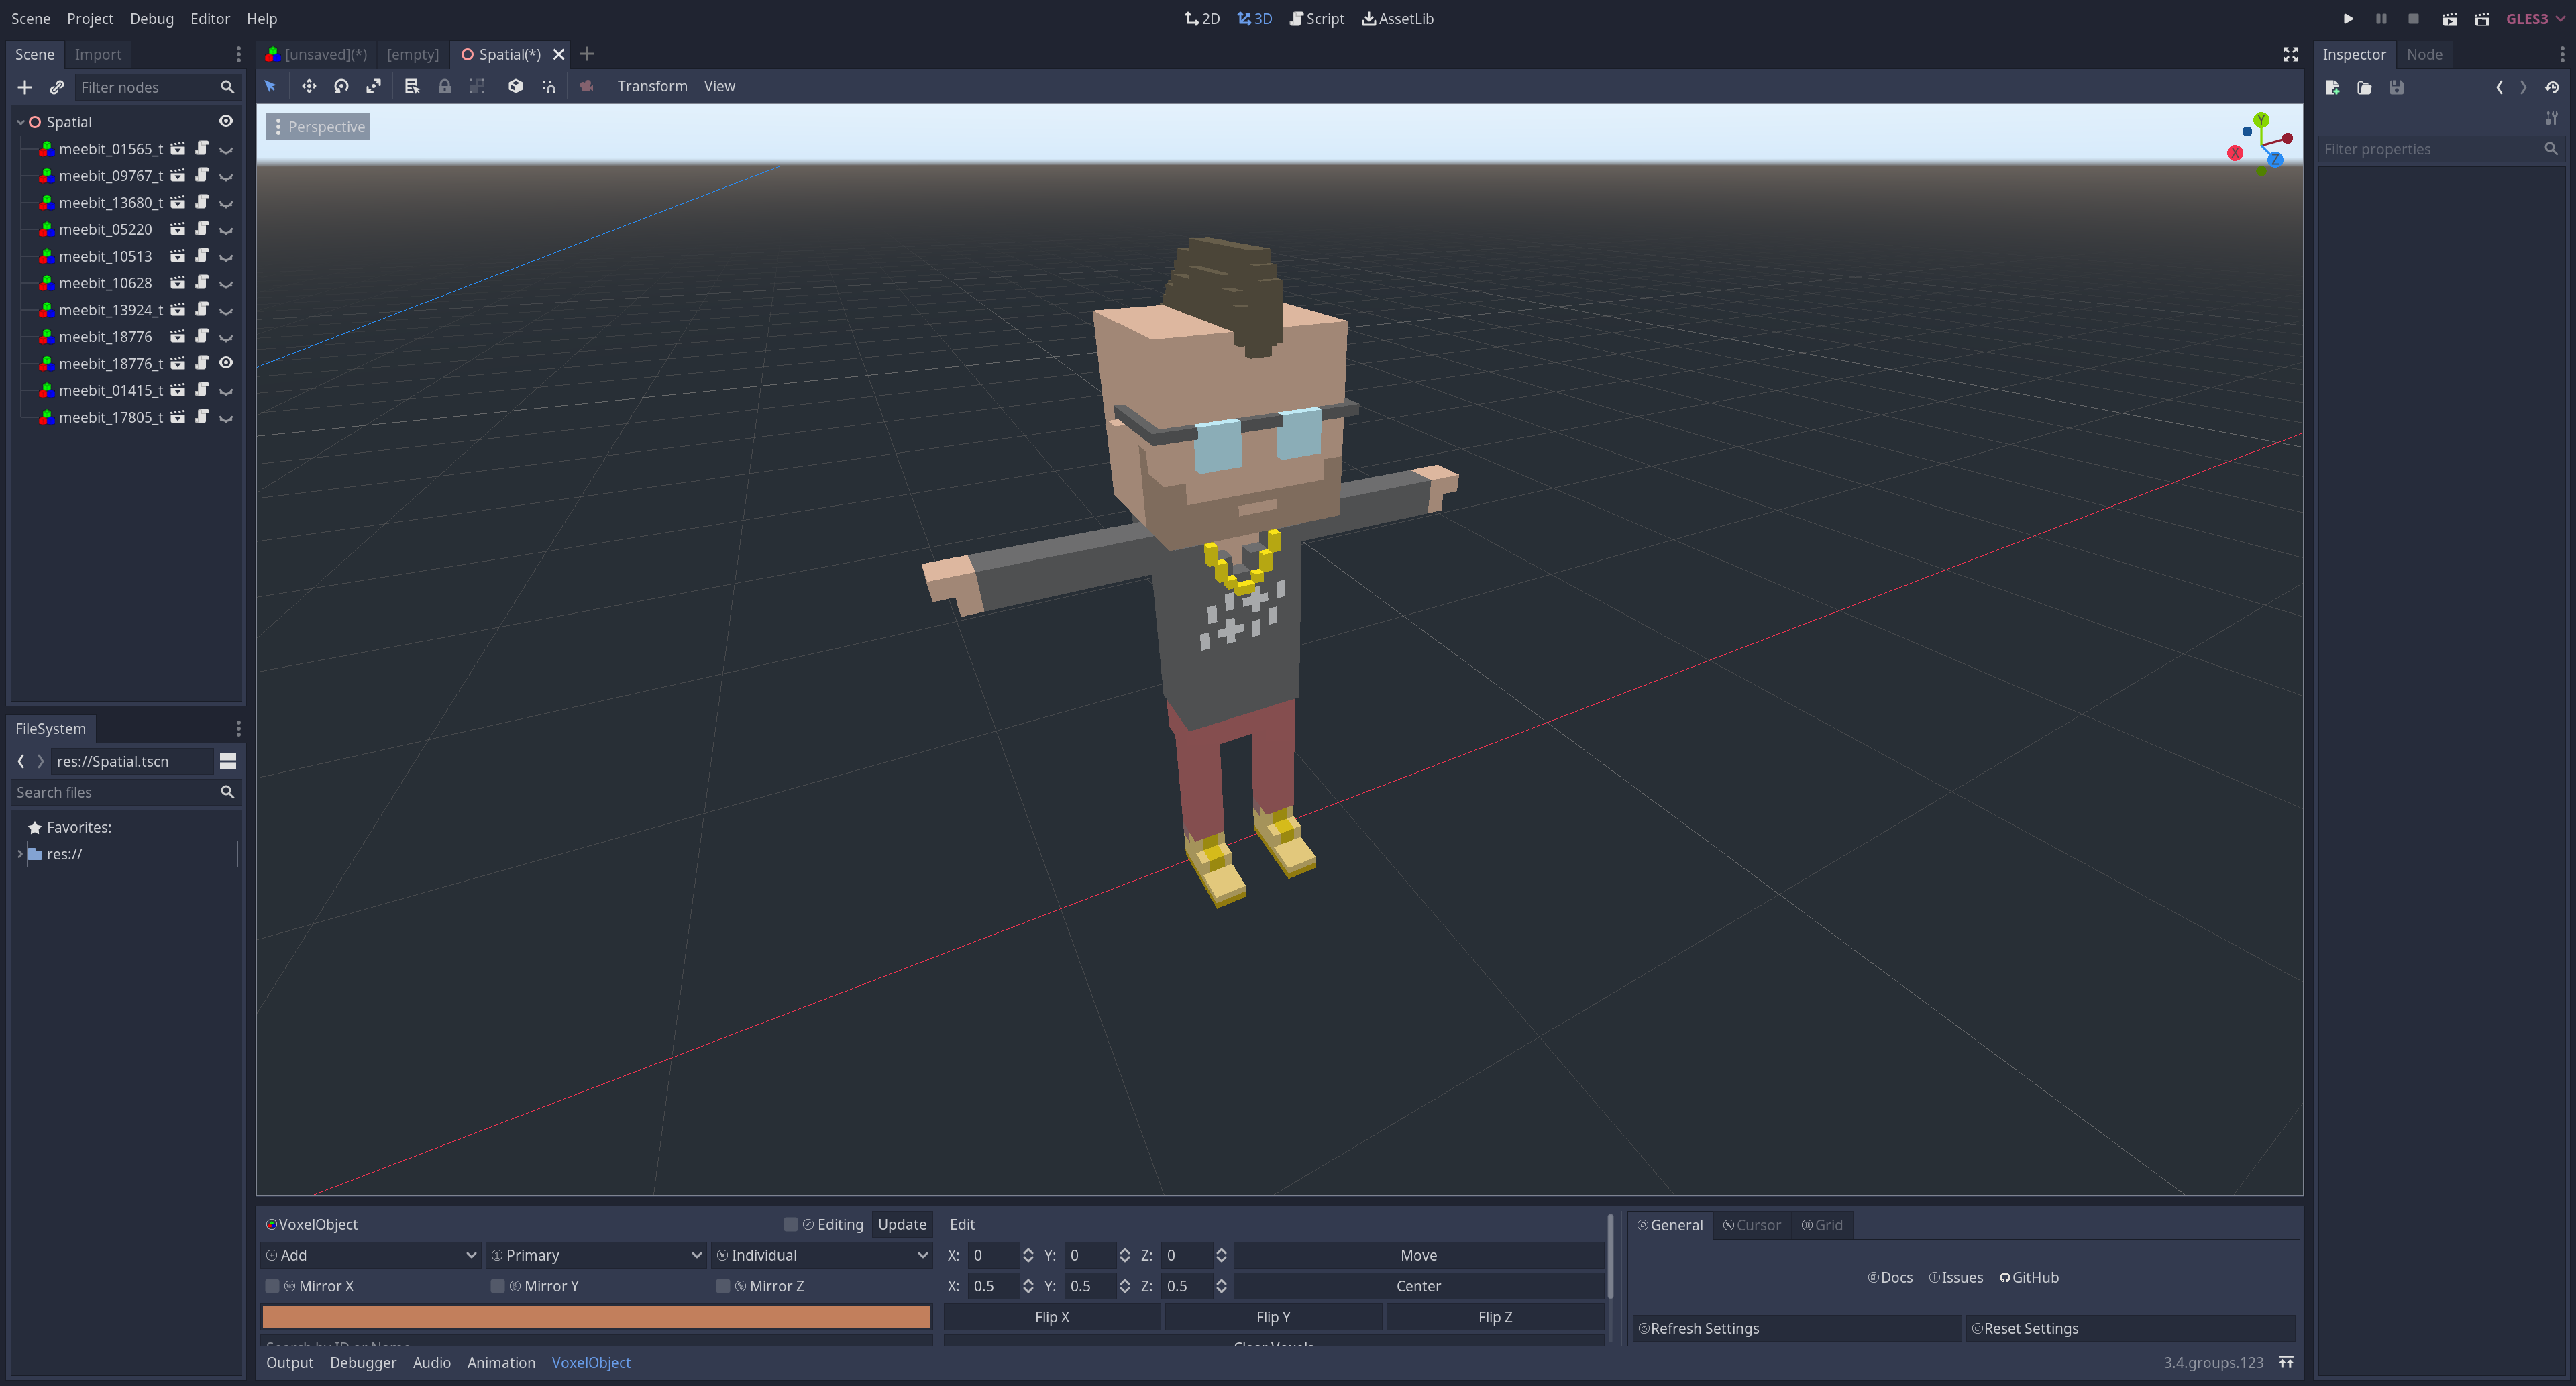The height and width of the screenshot is (1386, 2576).
Task: Enable the Mirror X checkbox
Action: pyautogui.click(x=272, y=1286)
